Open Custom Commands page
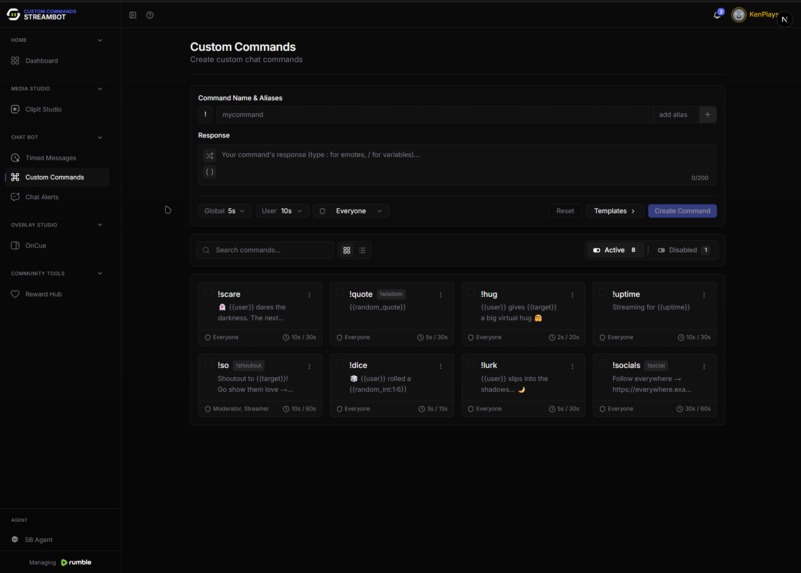The height and width of the screenshot is (573, 801). click(57, 177)
